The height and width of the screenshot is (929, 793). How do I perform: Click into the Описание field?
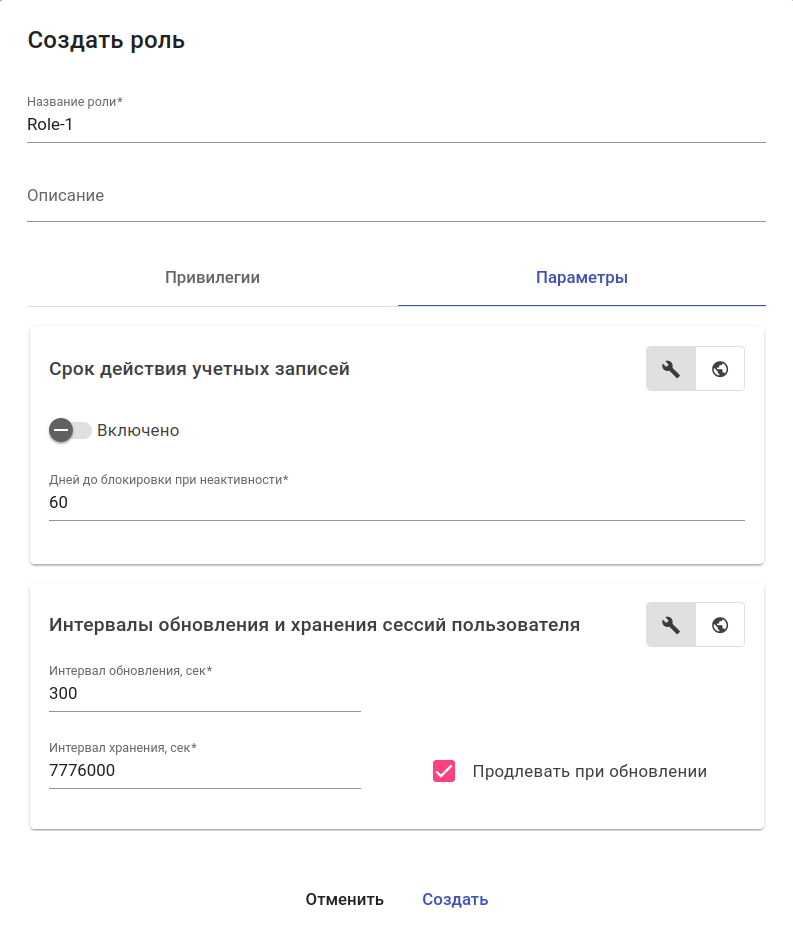click(x=396, y=197)
